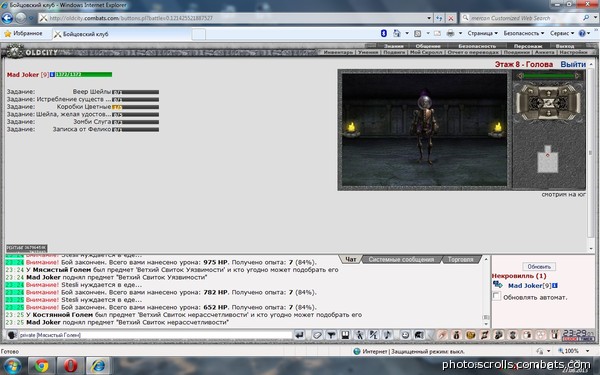Open the 'Безопасность' IE toolbar dropdown

523,33
